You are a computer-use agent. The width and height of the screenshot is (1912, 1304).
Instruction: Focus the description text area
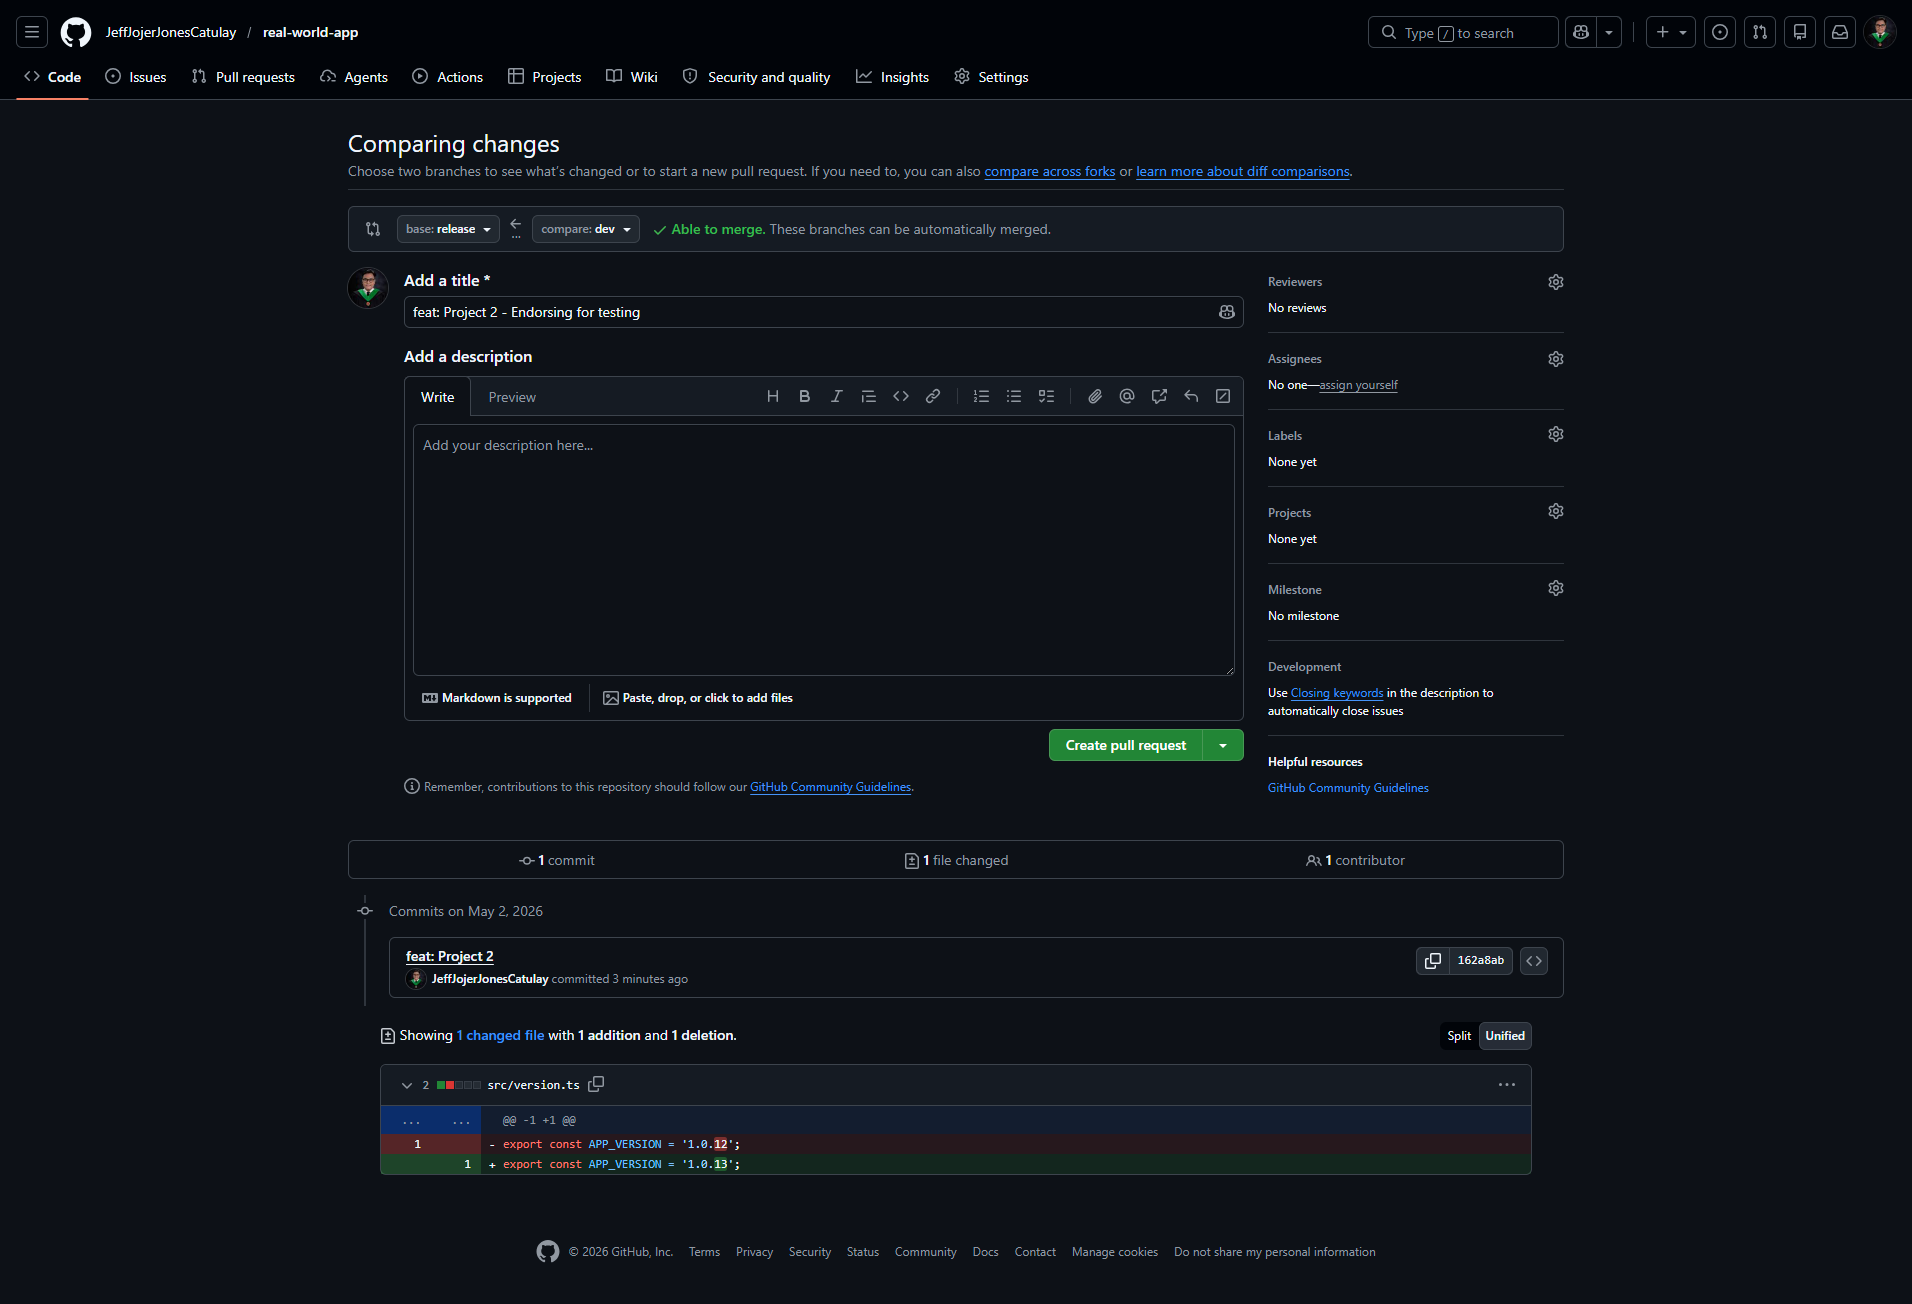(x=823, y=550)
